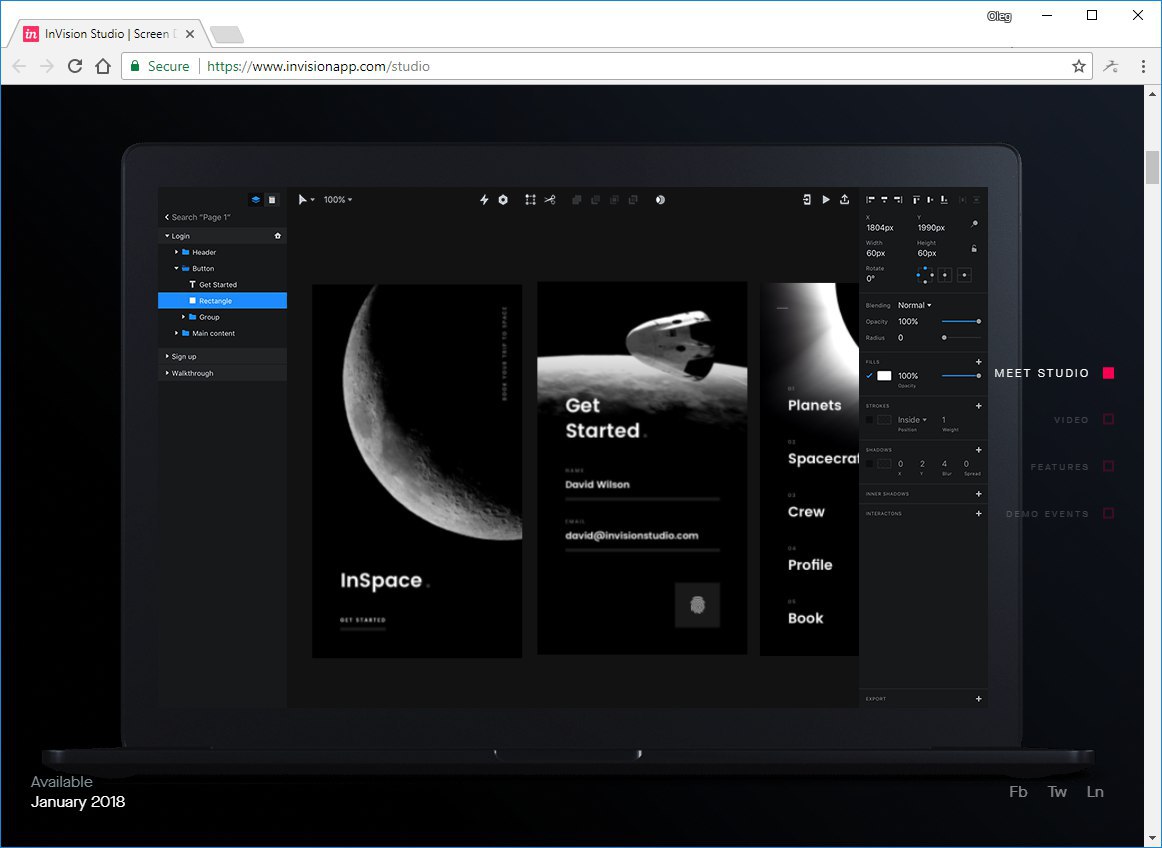1162x848 pixels.
Task: Click the home icon beside Login artboard
Action: (278, 236)
